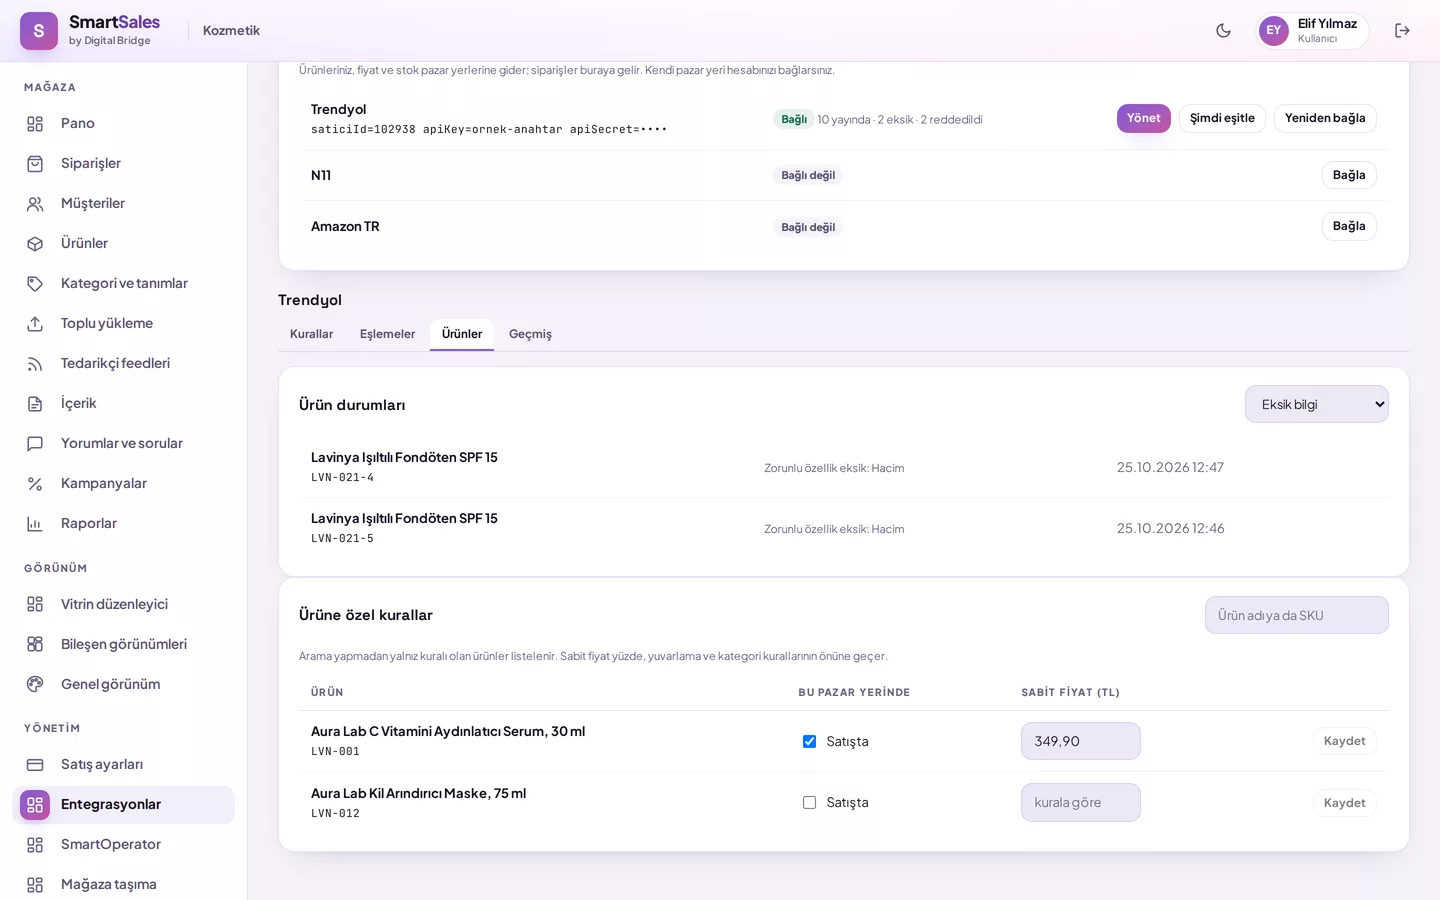The image size is (1440, 900).
Task: Open Elif Yılmaz user profile
Action: pyautogui.click(x=1312, y=30)
